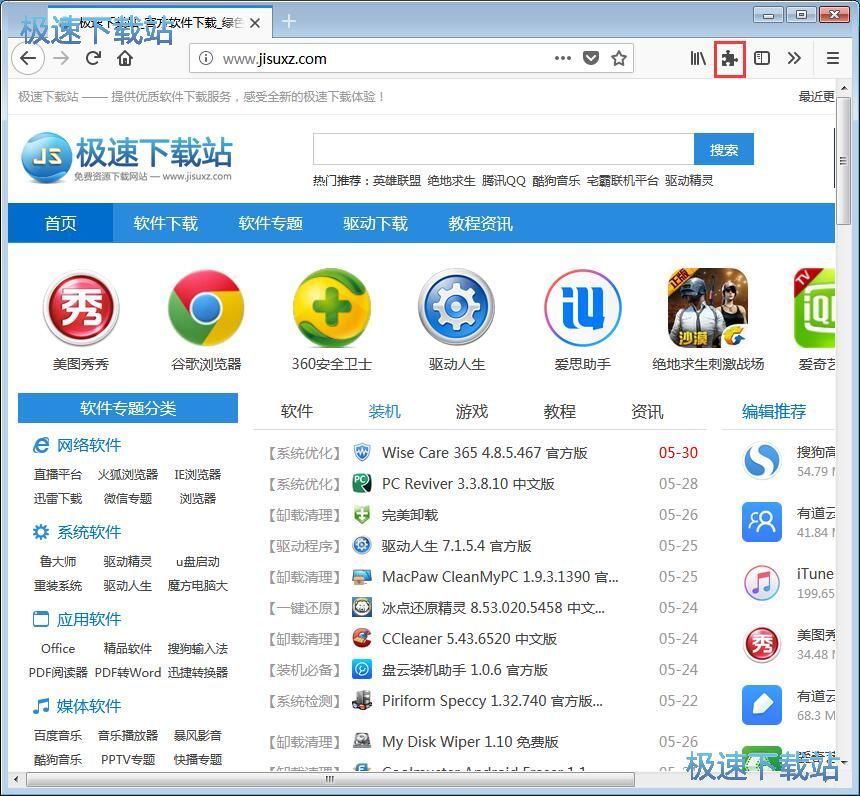This screenshot has width=860, height=796.
Task: Click the 【系统优化】 tag on Wise Care row
Action: click(304, 453)
